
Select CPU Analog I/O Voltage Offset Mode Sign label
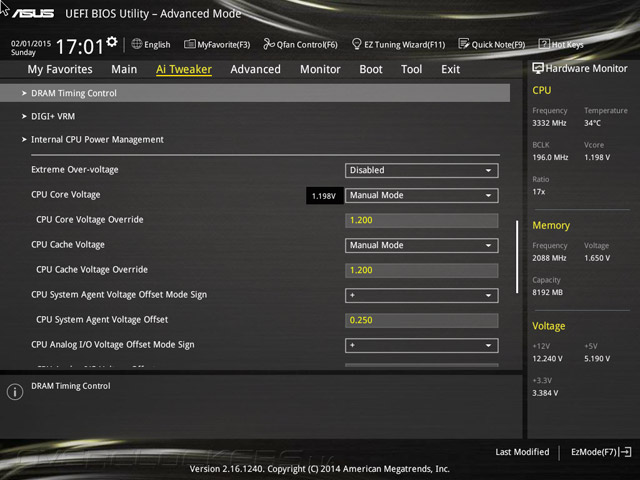pyautogui.click(x=113, y=344)
